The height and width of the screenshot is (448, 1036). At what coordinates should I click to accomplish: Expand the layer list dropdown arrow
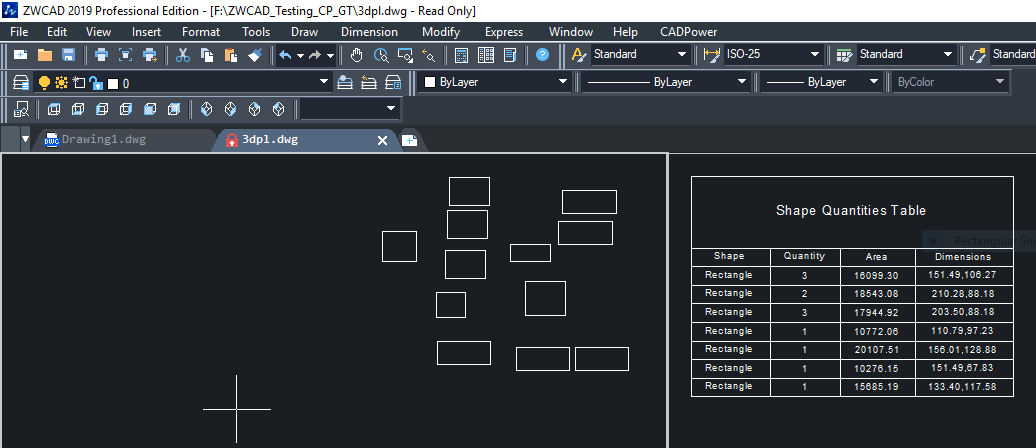[323, 83]
